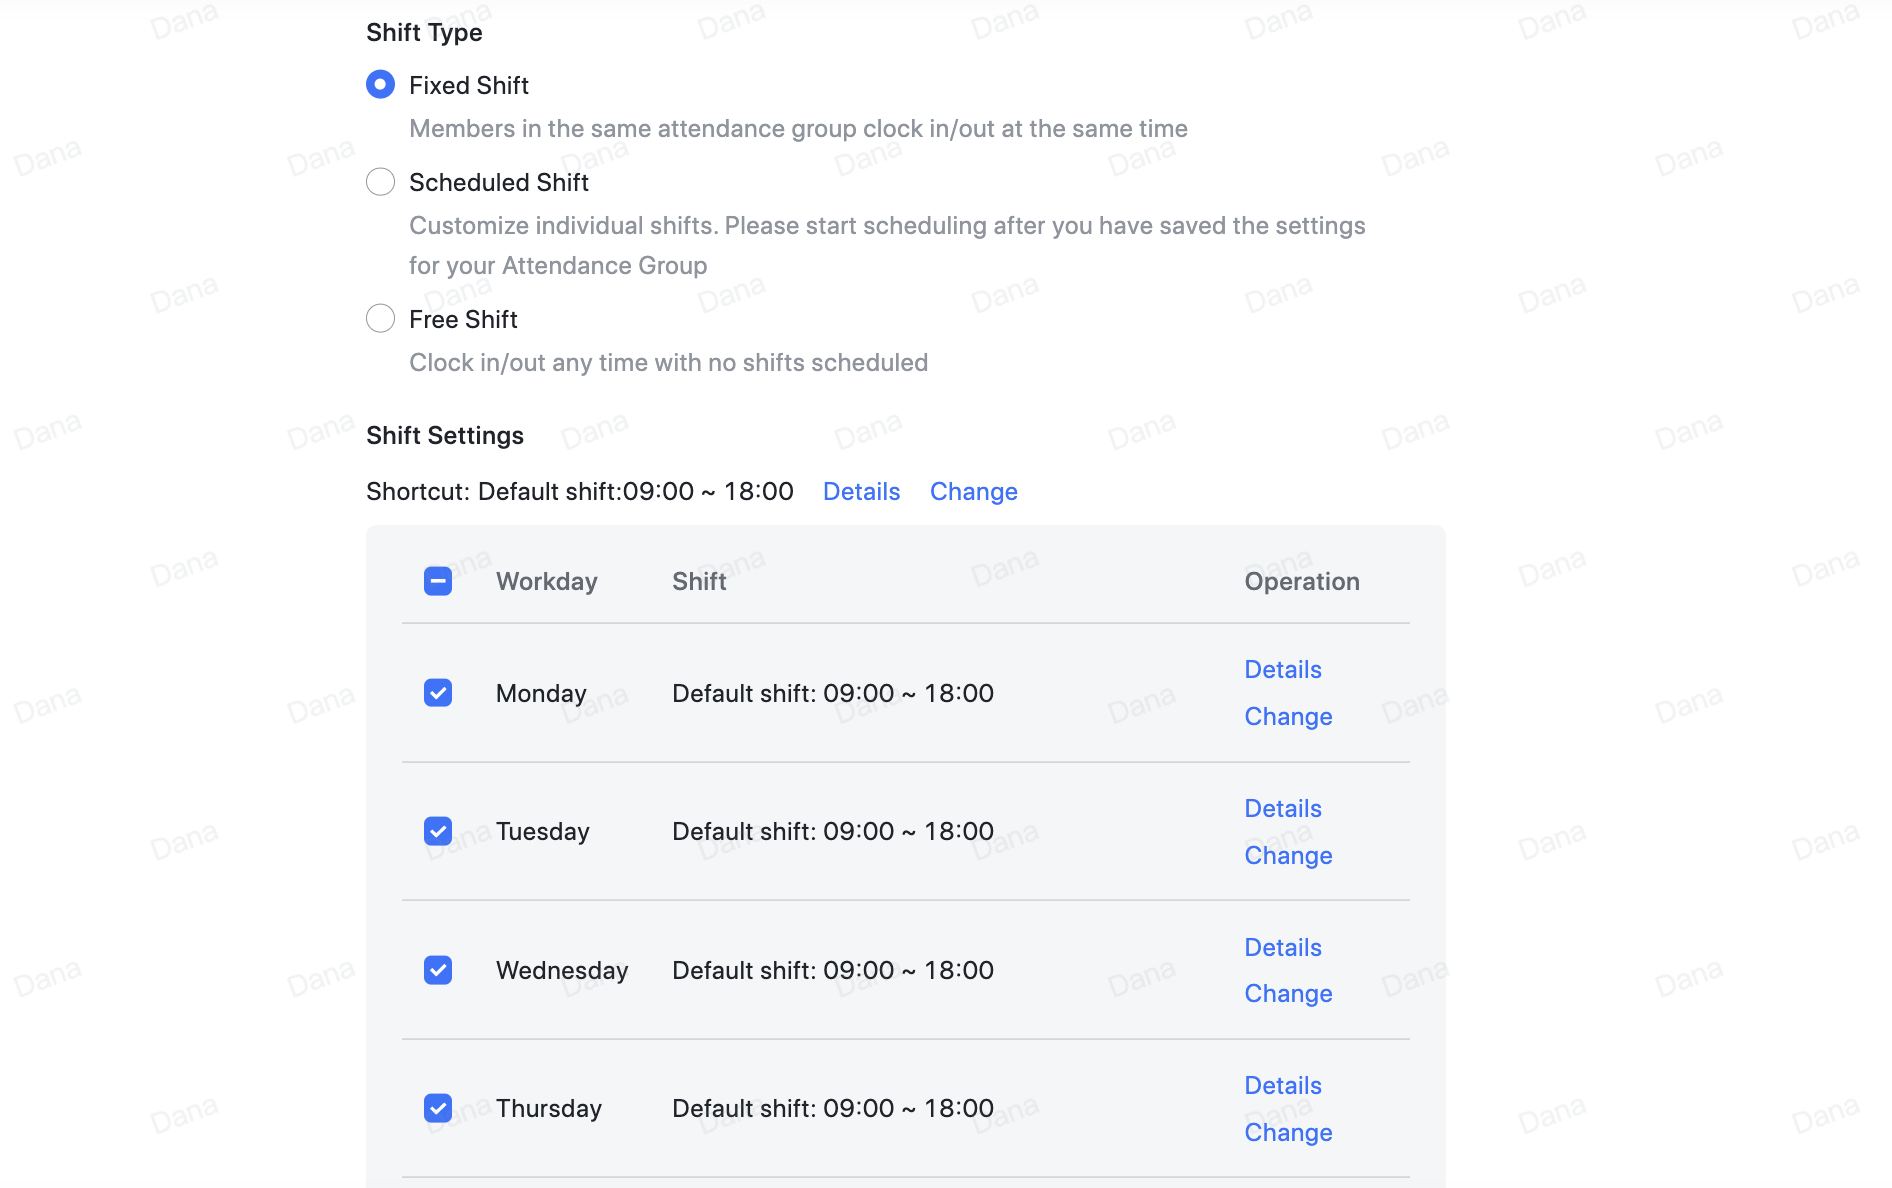1892x1188 pixels.
Task: Change Wednesday's shift
Action: [x=1288, y=993]
